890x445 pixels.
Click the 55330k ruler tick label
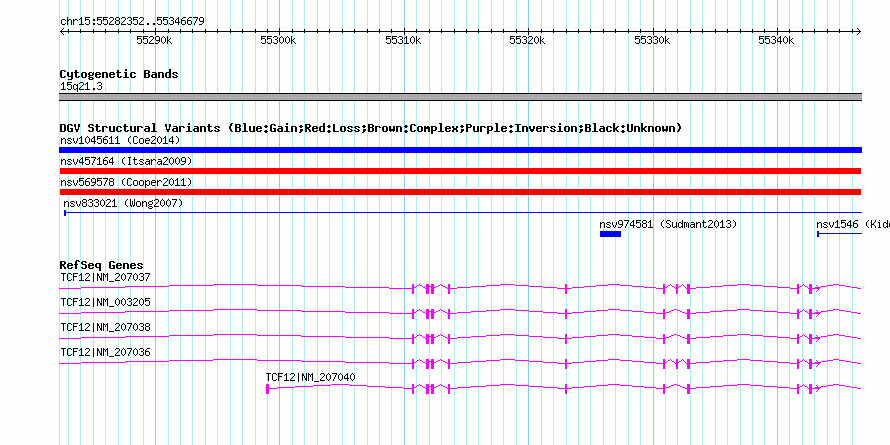click(652, 41)
